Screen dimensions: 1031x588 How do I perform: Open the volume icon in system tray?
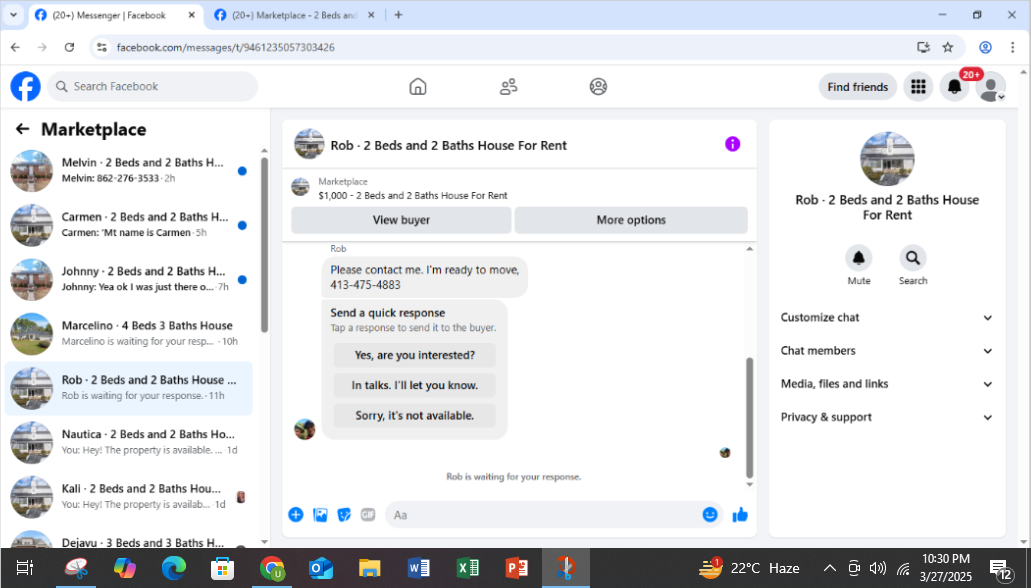(877, 568)
